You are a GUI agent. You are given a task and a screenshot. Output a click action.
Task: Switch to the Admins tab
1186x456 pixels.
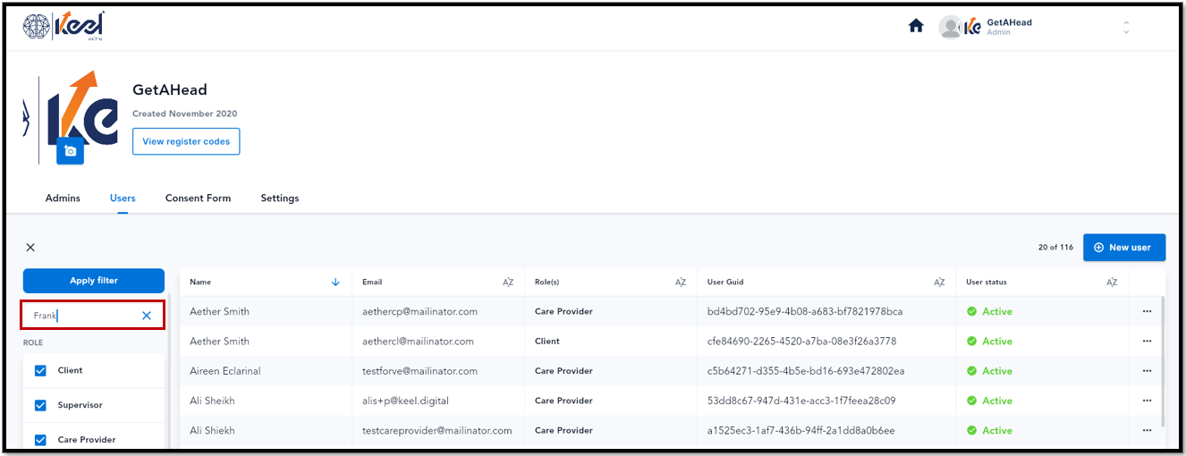point(63,198)
